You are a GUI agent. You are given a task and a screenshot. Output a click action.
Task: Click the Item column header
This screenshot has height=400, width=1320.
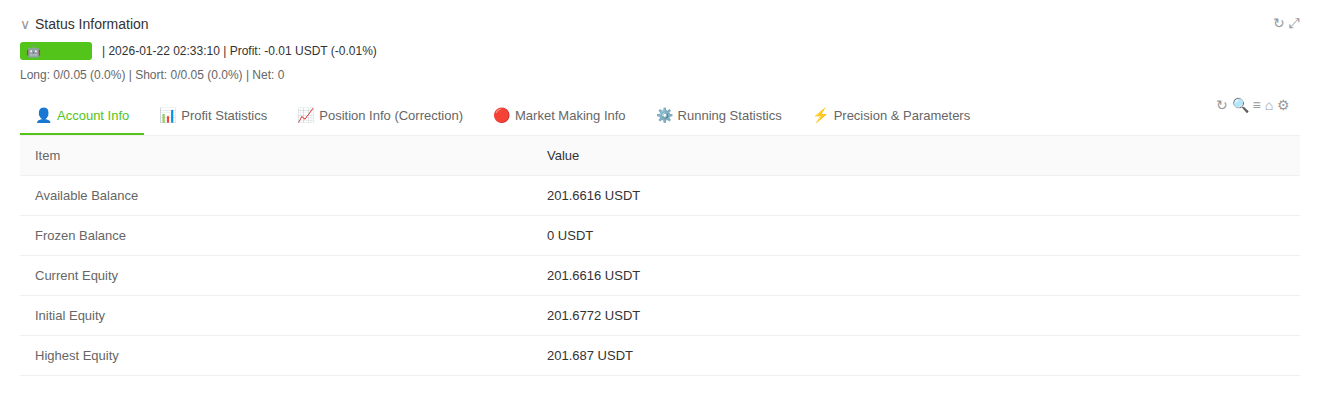(x=48, y=156)
